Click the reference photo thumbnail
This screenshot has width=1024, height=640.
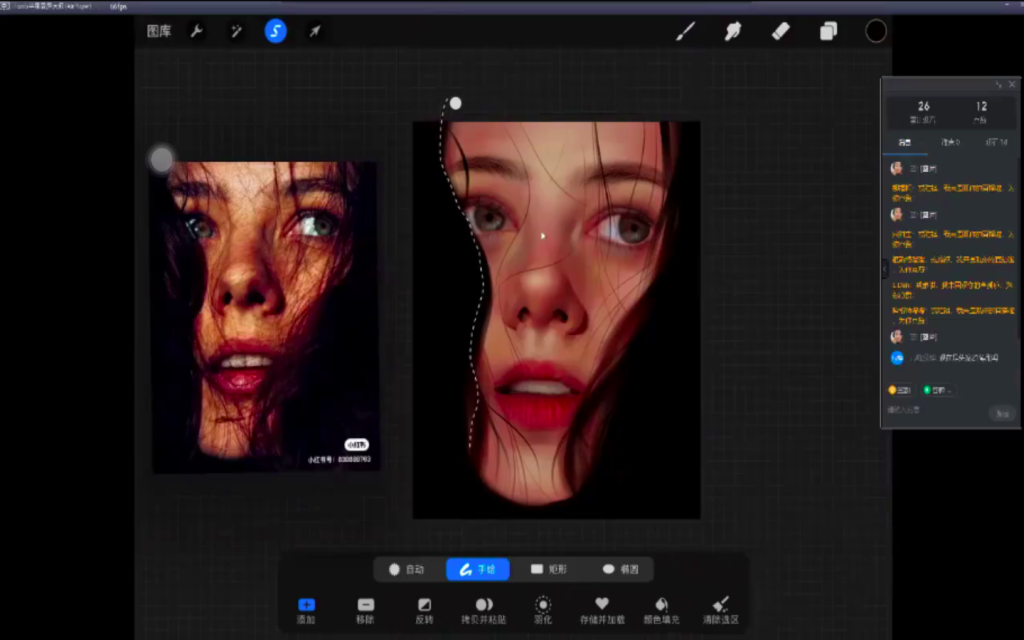265,315
